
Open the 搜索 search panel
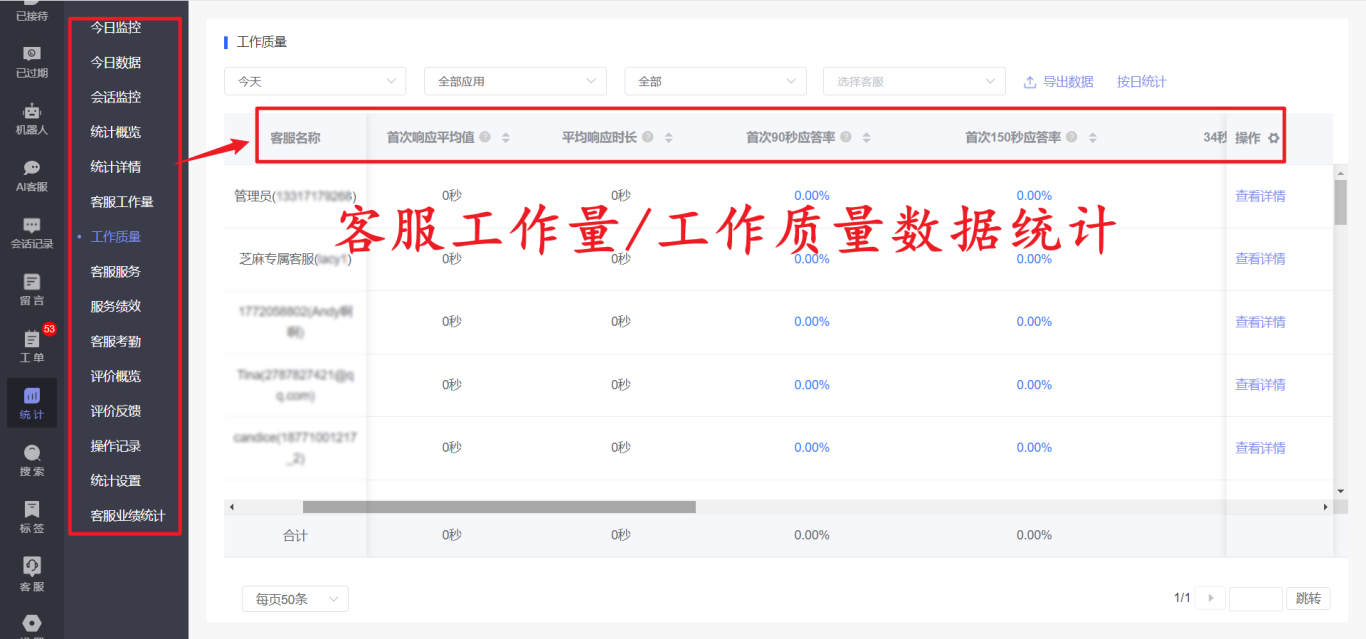coord(30,461)
